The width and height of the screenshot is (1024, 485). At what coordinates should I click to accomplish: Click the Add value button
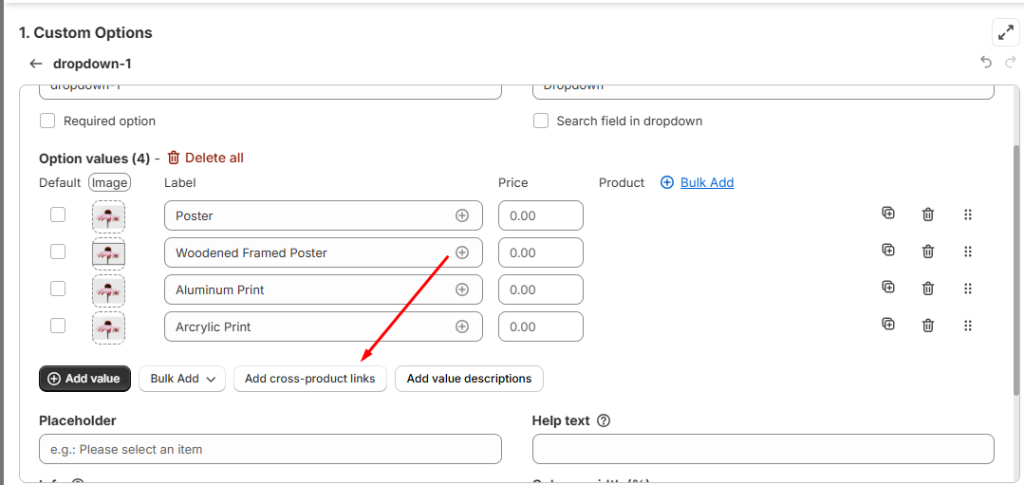[x=85, y=379]
